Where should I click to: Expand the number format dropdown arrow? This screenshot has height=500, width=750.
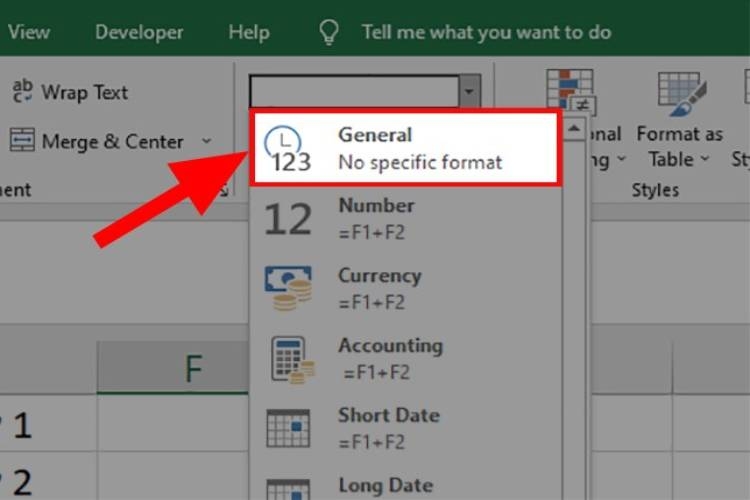point(470,93)
